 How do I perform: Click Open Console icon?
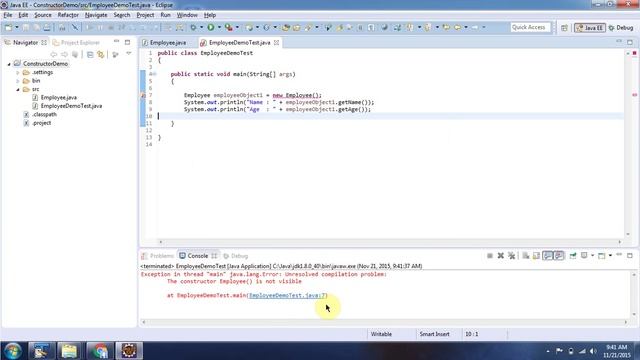pos(602,256)
